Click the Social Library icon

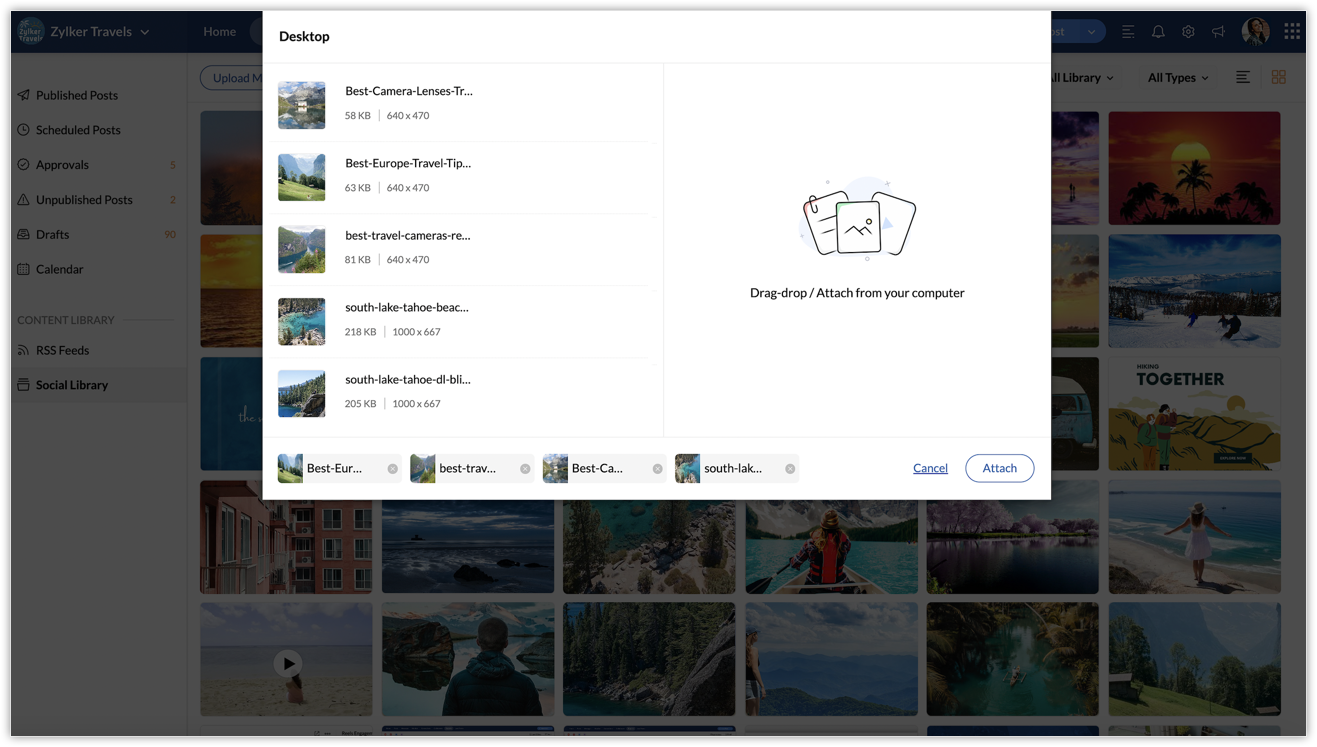coord(24,385)
